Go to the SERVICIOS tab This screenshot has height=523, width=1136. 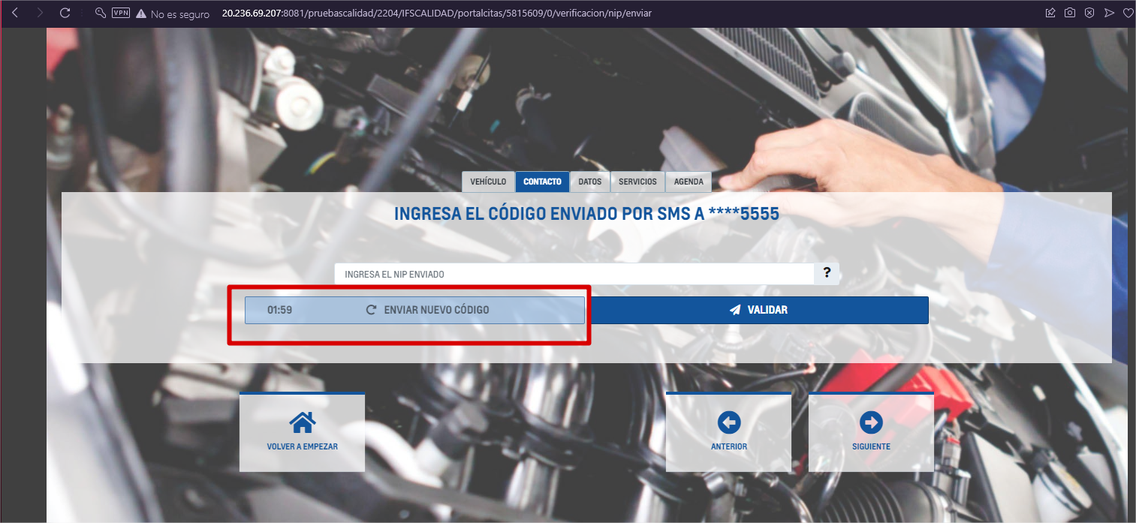(638, 182)
